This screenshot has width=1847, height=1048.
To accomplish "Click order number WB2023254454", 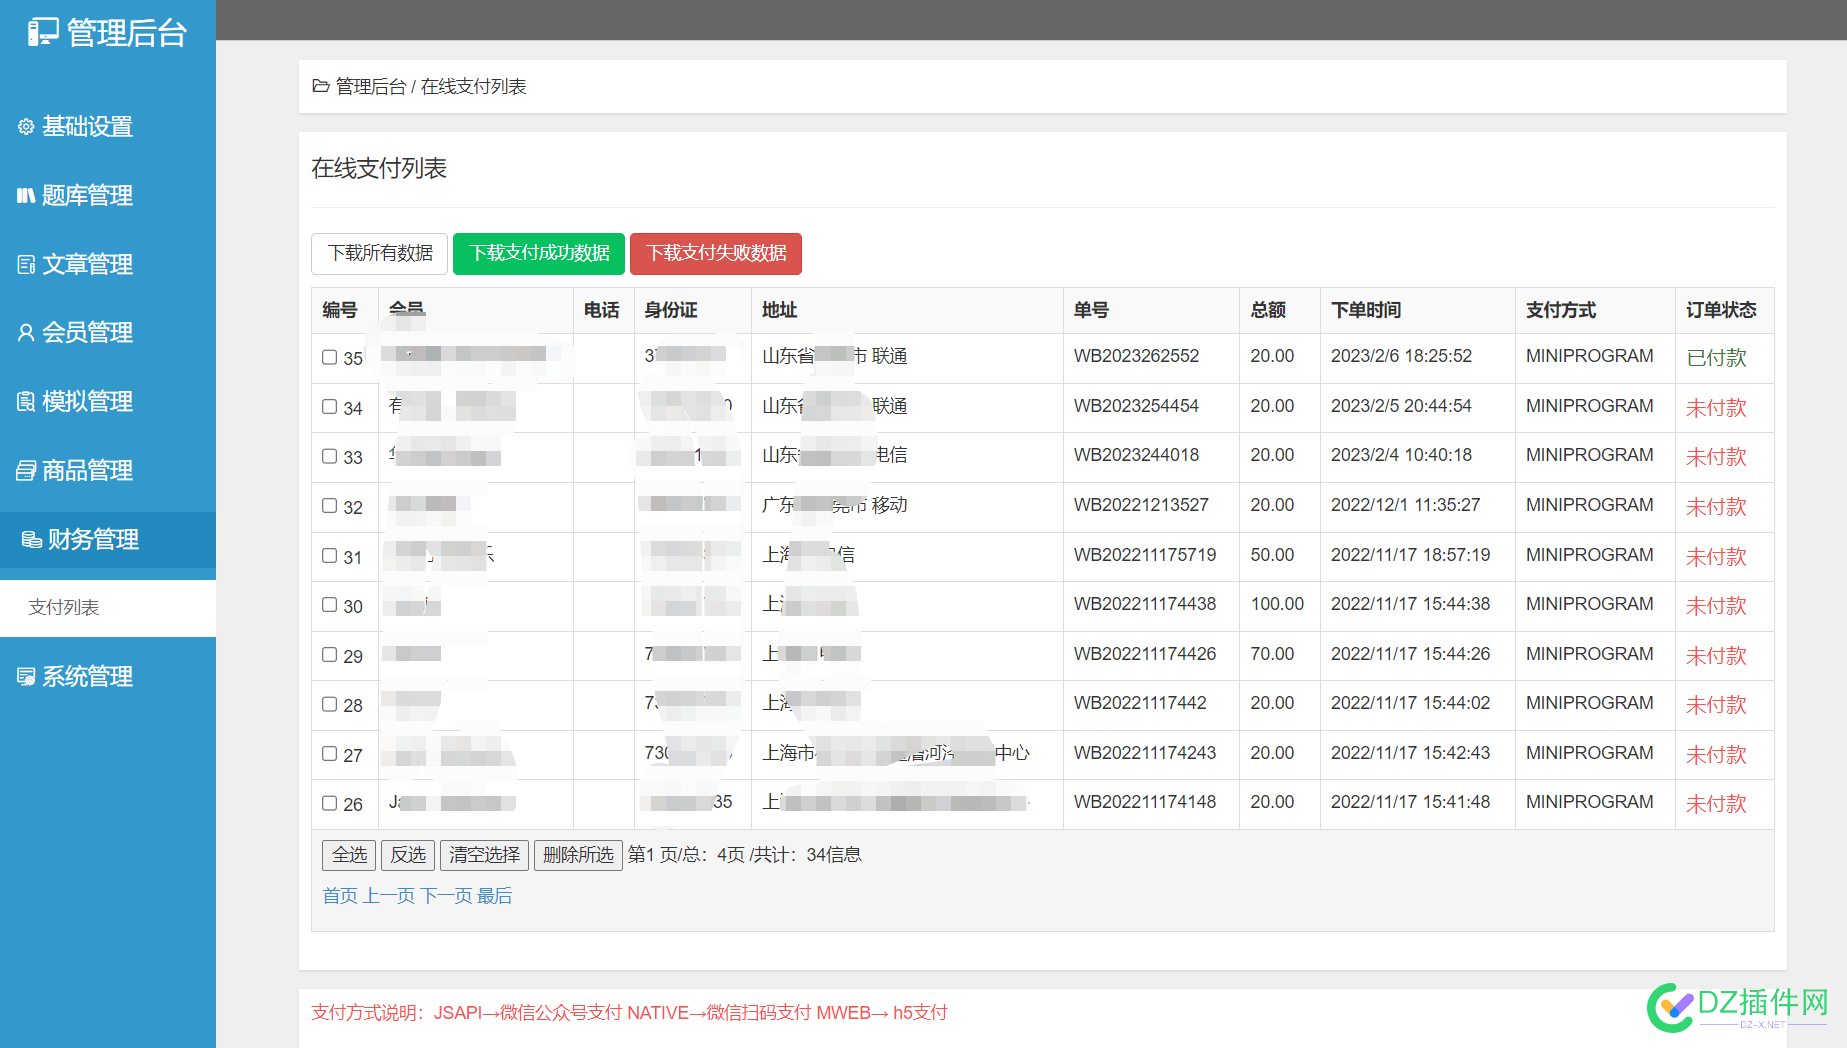I will point(1136,406).
